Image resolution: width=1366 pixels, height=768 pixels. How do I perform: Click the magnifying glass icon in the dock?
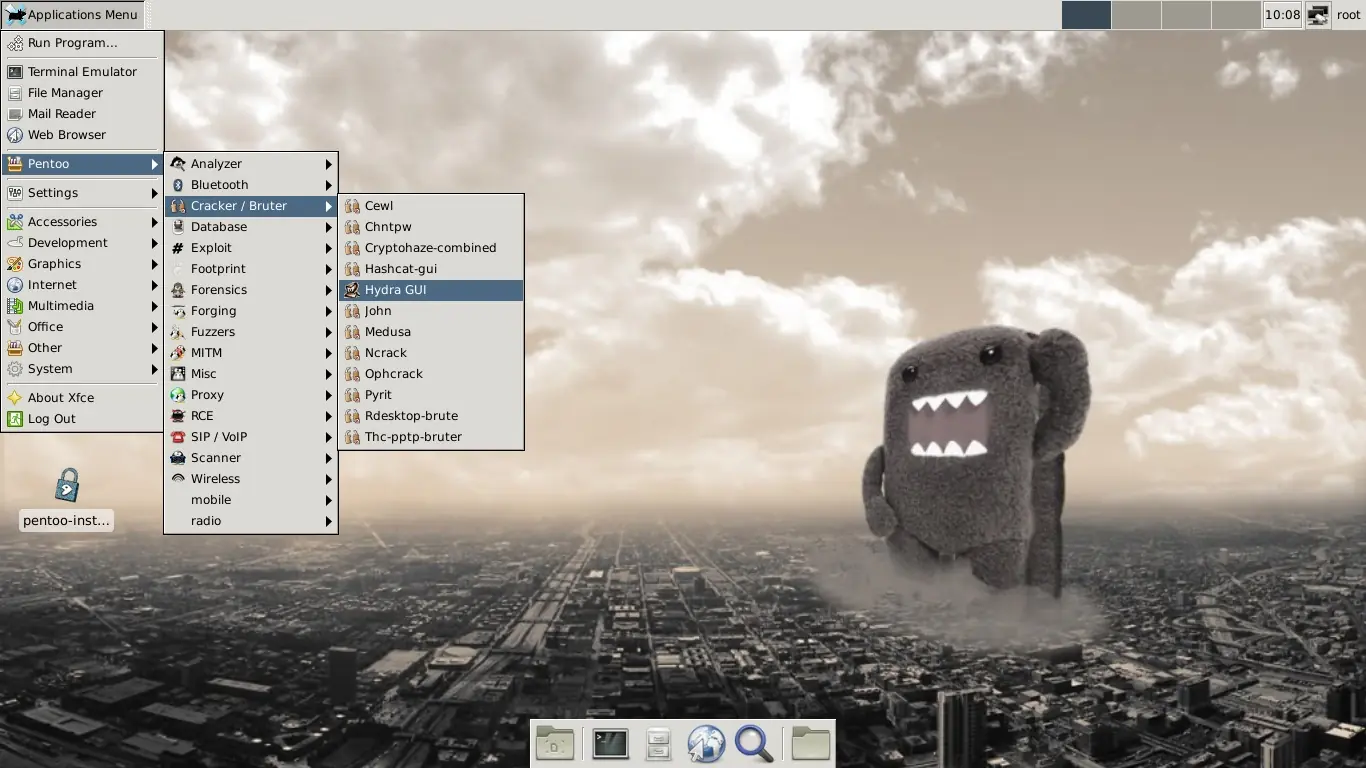pos(754,743)
